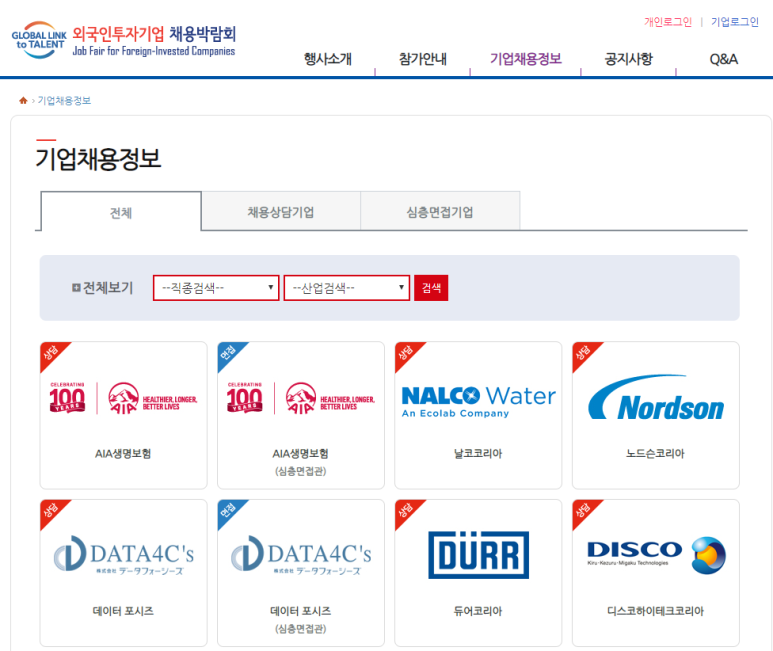Open the DATA4C's (심층면접관) logo

coord(301,555)
